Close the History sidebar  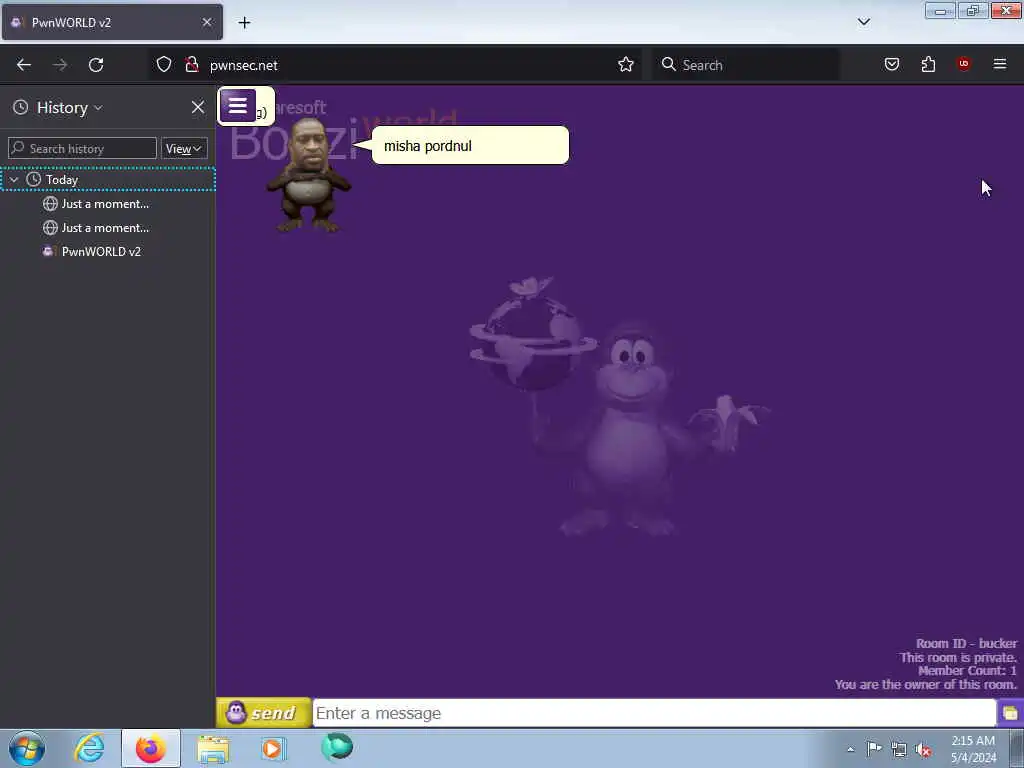click(198, 107)
